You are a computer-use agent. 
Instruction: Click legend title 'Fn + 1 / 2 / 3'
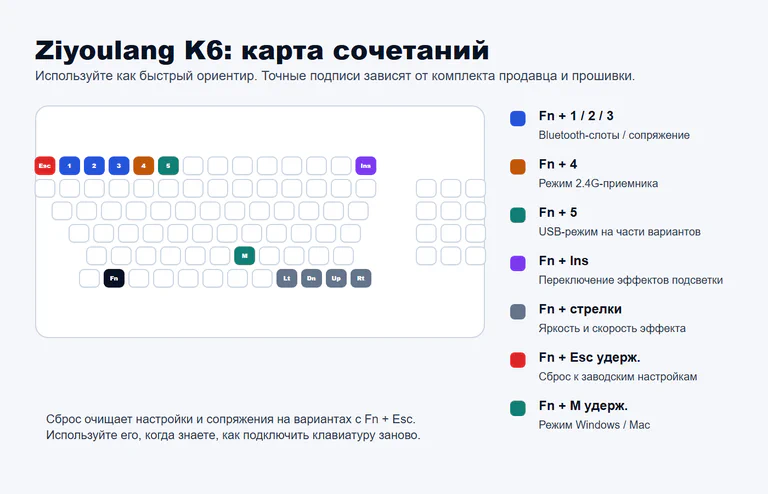[576, 116]
